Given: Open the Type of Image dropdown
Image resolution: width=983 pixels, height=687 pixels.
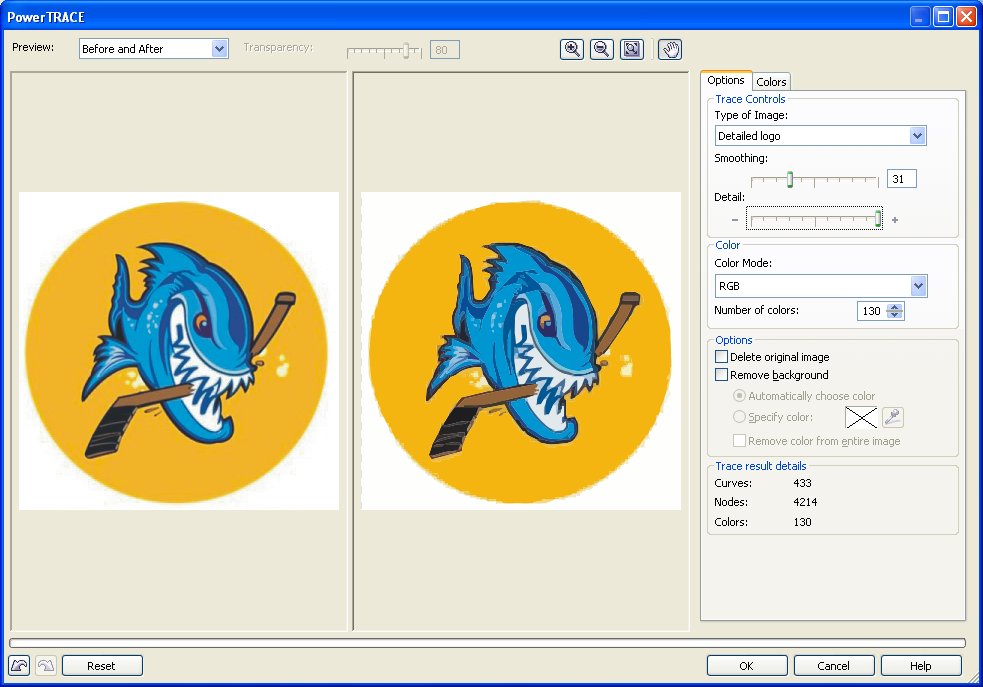Looking at the screenshot, I should point(917,135).
